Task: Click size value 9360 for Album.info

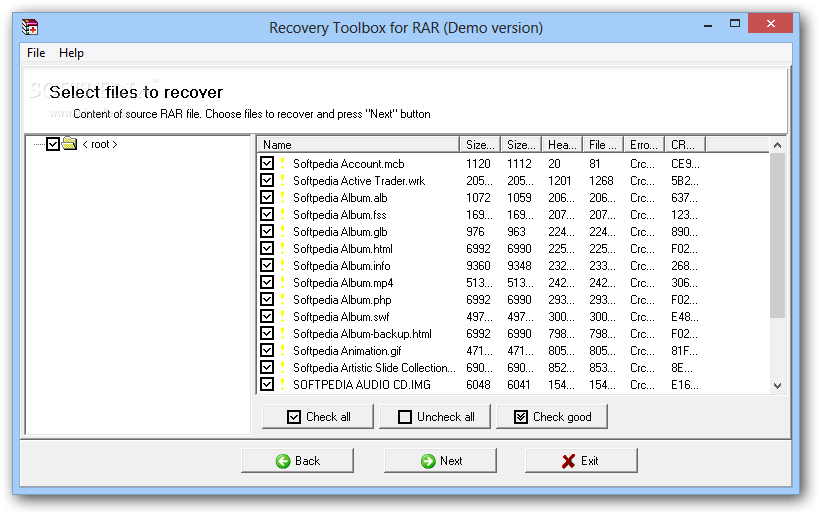Action: [479, 266]
